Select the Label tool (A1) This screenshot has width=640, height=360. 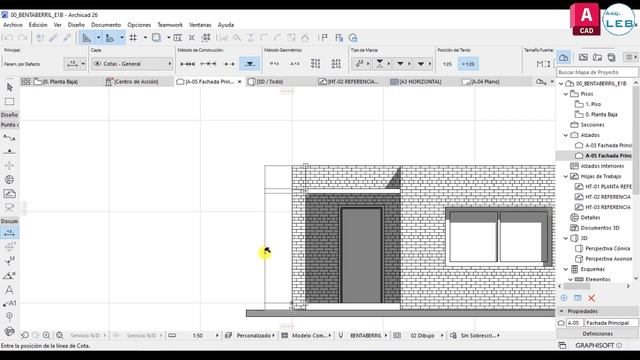point(9,303)
